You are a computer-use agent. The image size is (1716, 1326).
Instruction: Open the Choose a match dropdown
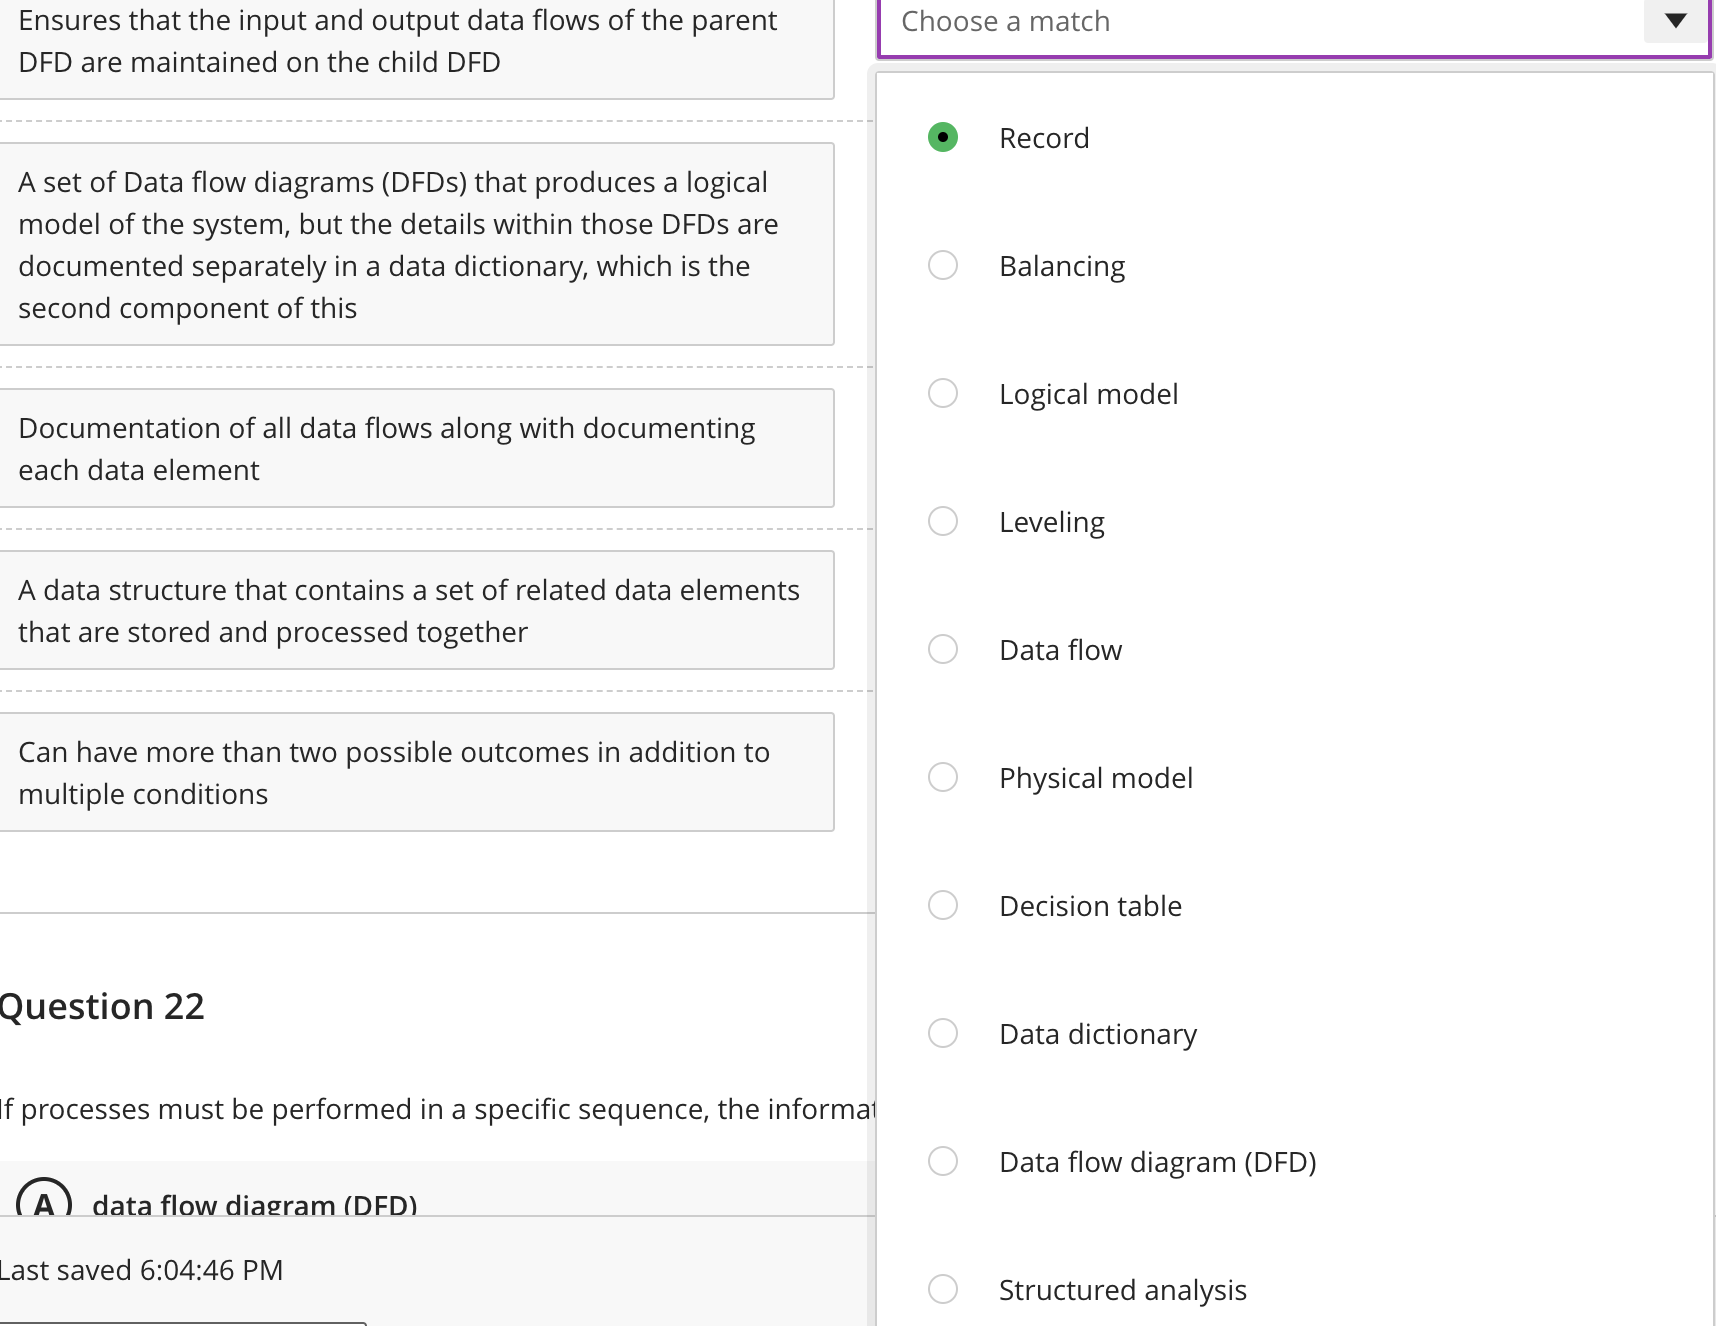coord(1290,21)
